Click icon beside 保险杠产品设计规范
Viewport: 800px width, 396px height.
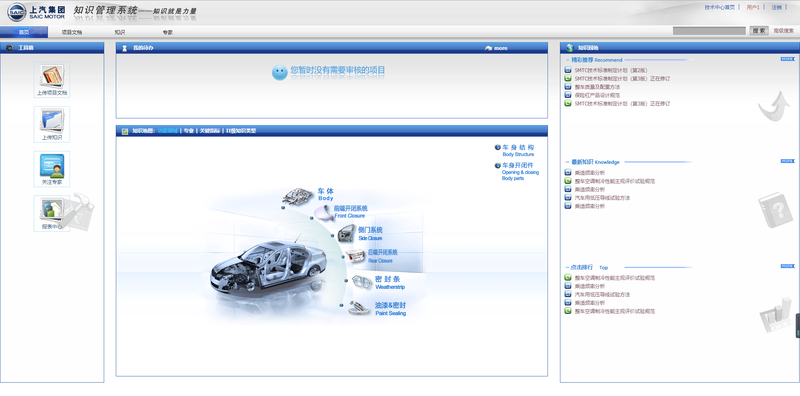coord(568,95)
